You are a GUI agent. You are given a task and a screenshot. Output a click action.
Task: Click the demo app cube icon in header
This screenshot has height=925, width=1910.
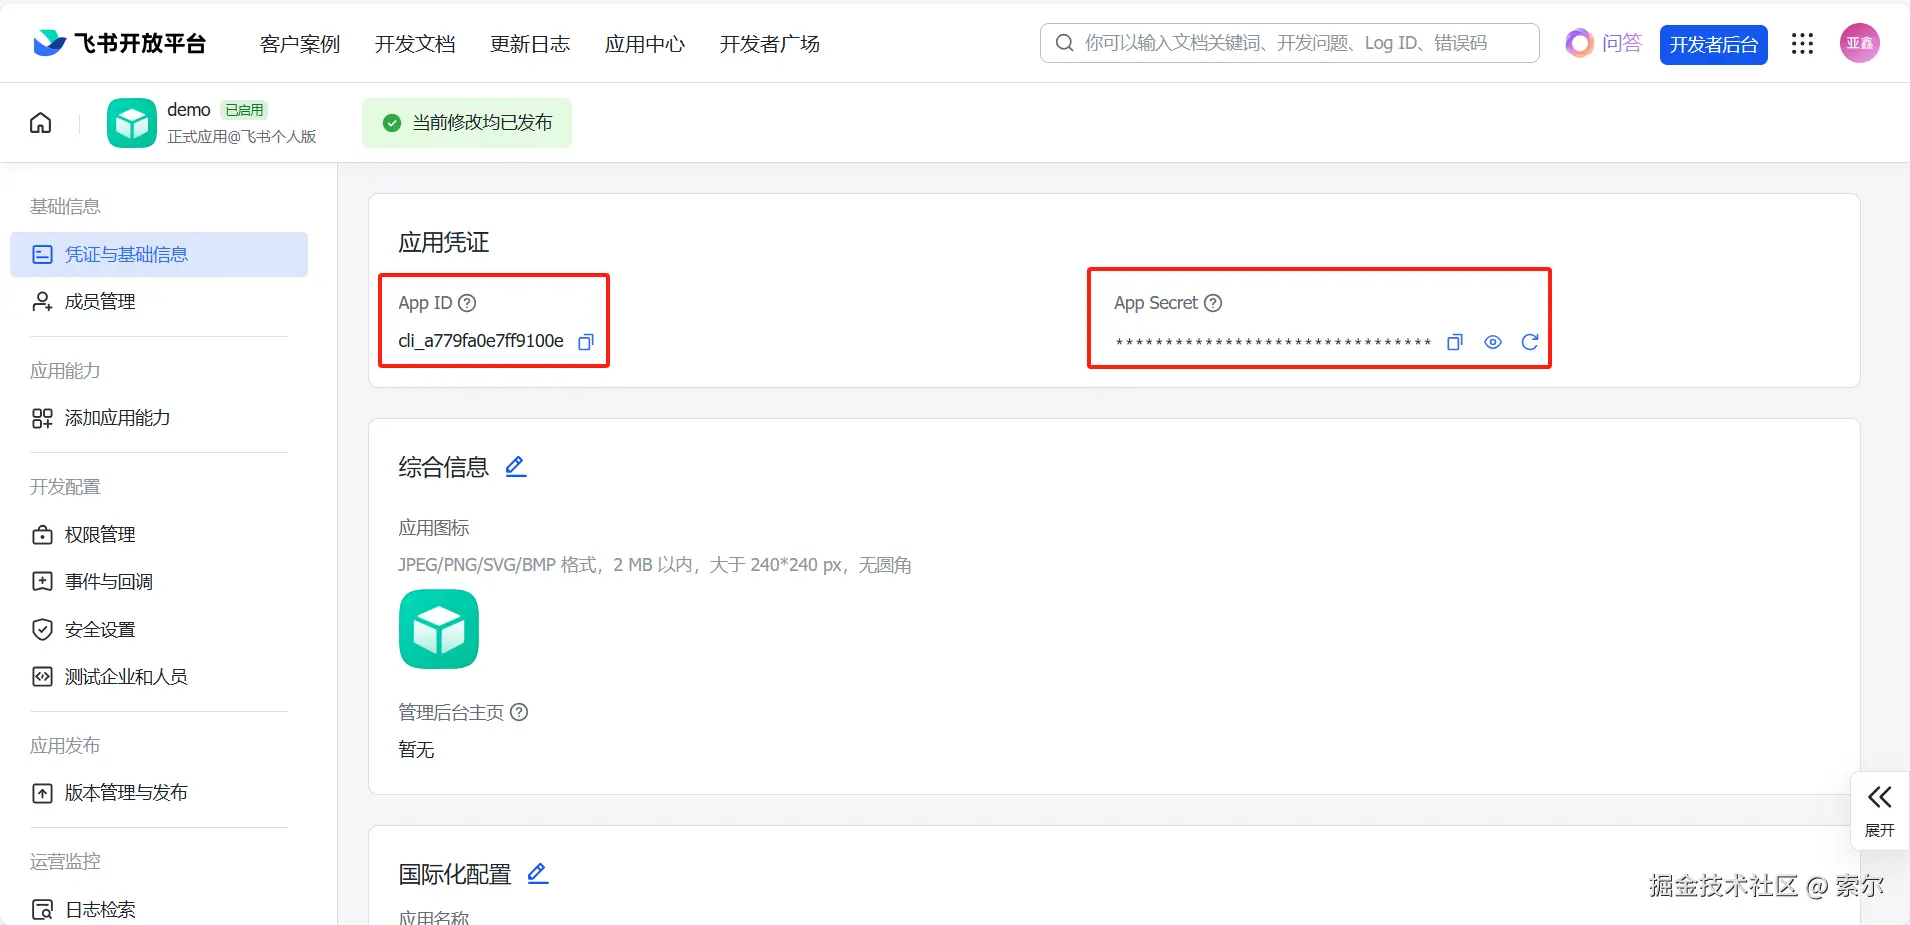[132, 123]
